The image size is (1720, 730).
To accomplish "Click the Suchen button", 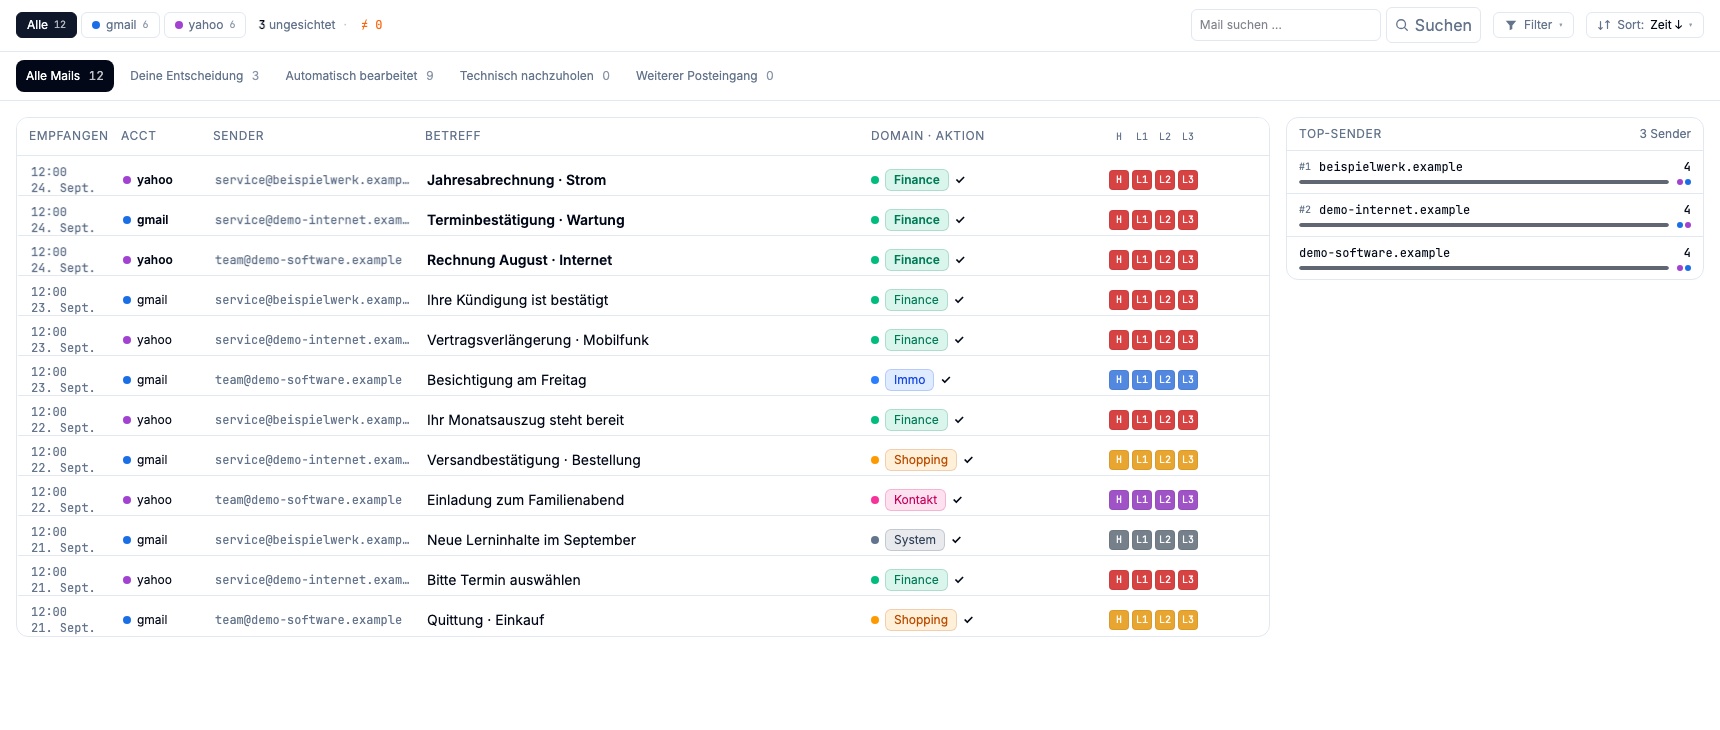I will (1433, 25).
